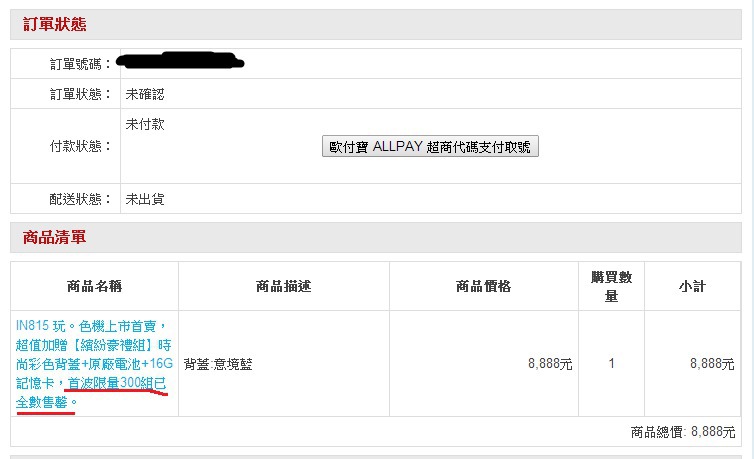
Task: Click the 未付款 payment status text
Action: tap(144, 125)
